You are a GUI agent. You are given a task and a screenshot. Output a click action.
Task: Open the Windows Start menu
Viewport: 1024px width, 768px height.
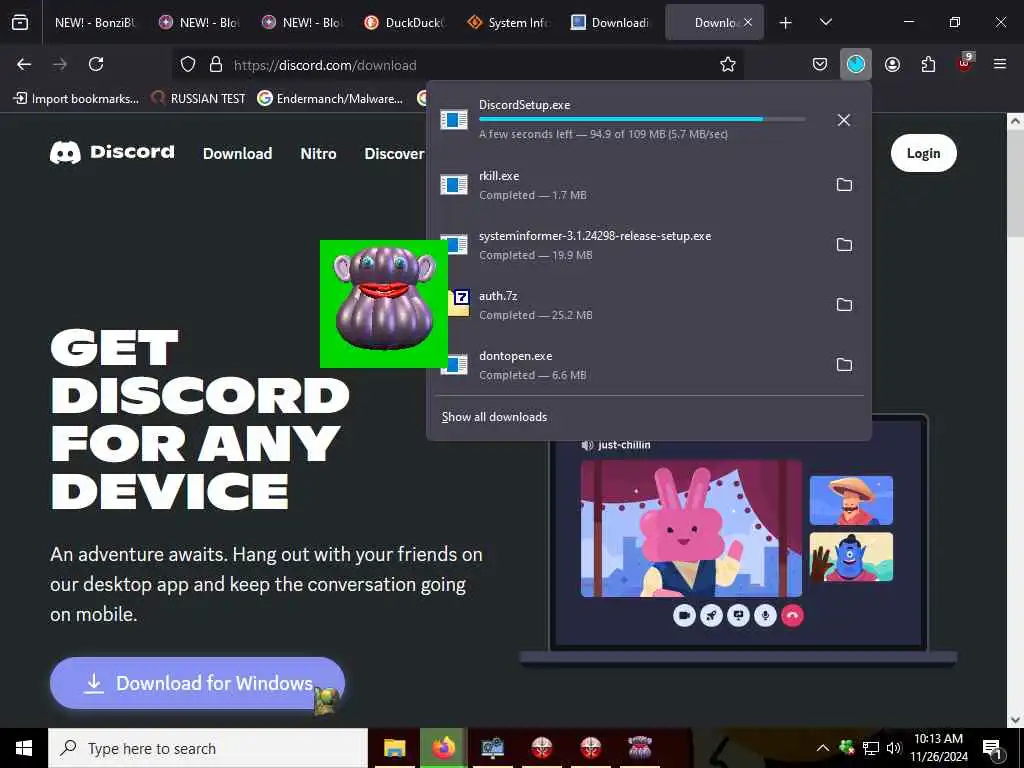coord(24,748)
